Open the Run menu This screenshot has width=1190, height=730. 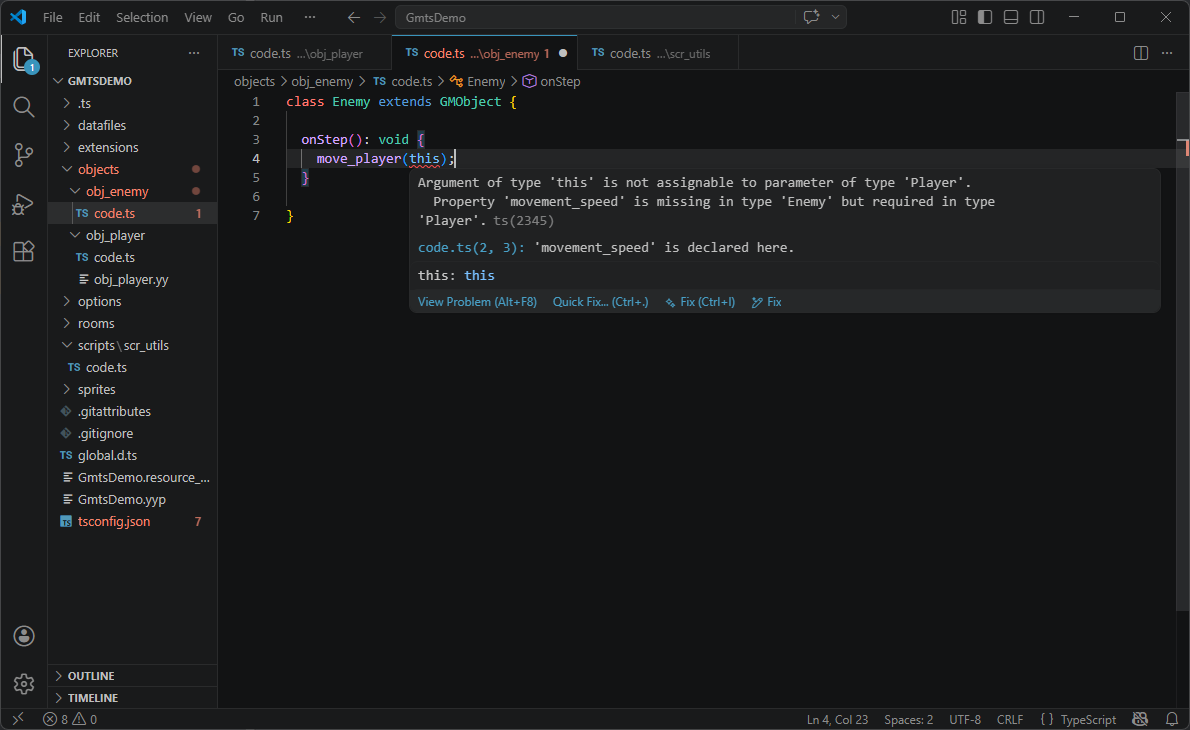[x=271, y=17]
